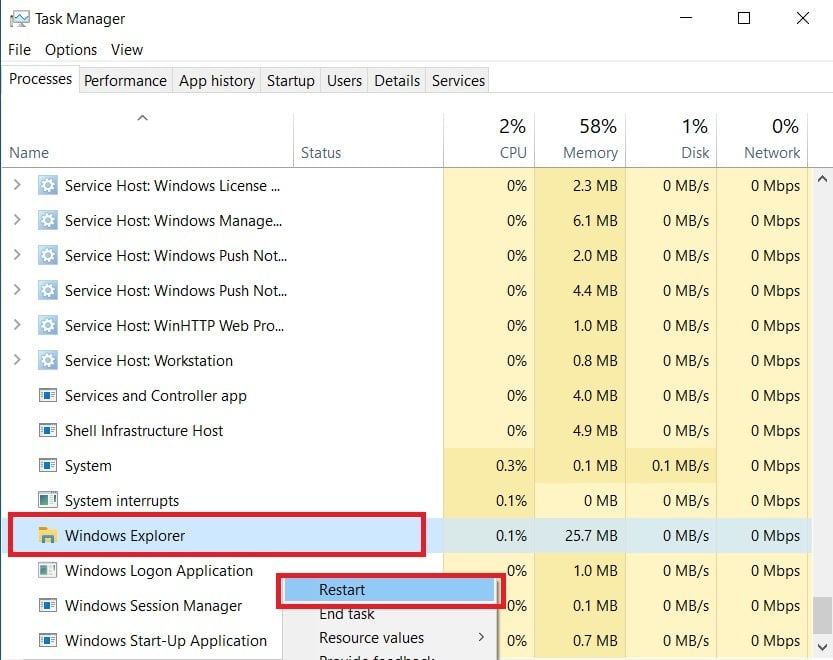Open the Resource values submenu arrow
The height and width of the screenshot is (660, 833).
click(x=481, y=637)
